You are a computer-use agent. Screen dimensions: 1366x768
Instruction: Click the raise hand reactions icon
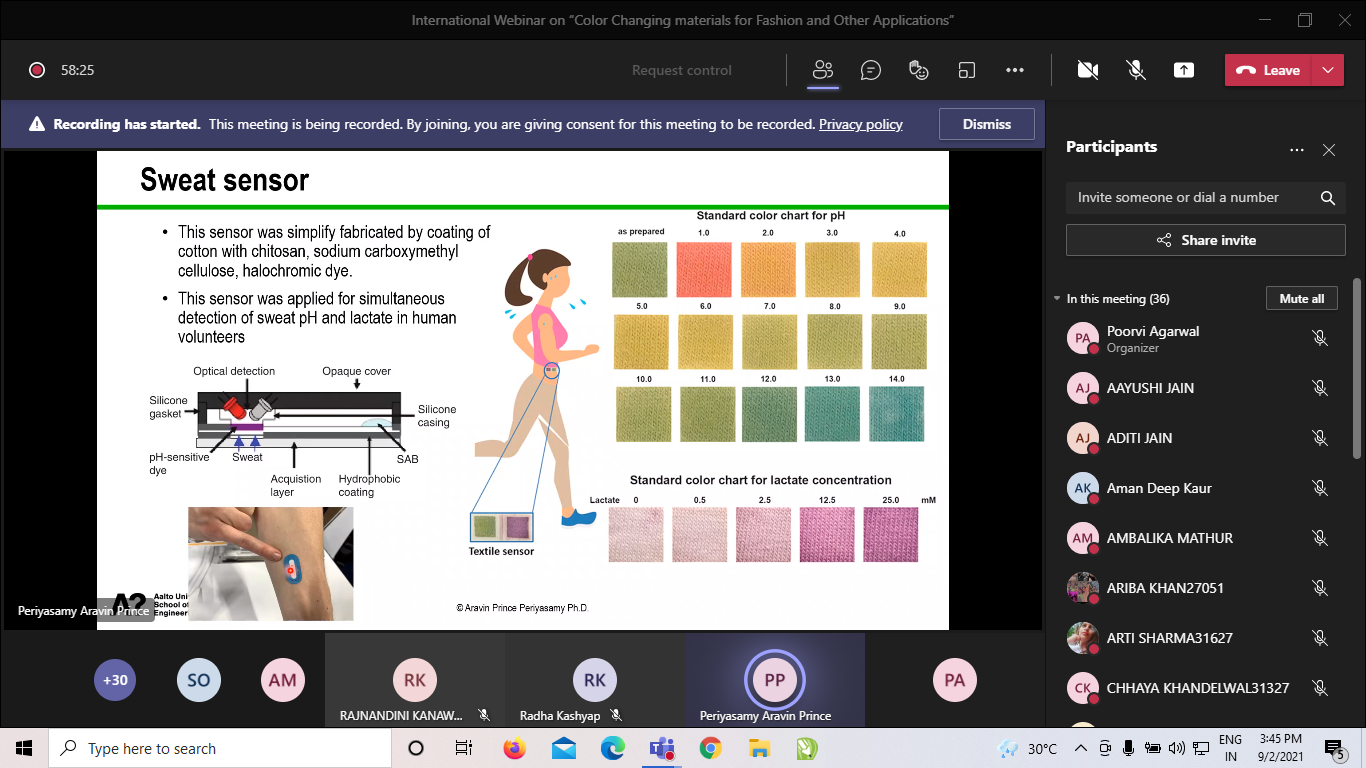tap(919, 70)
